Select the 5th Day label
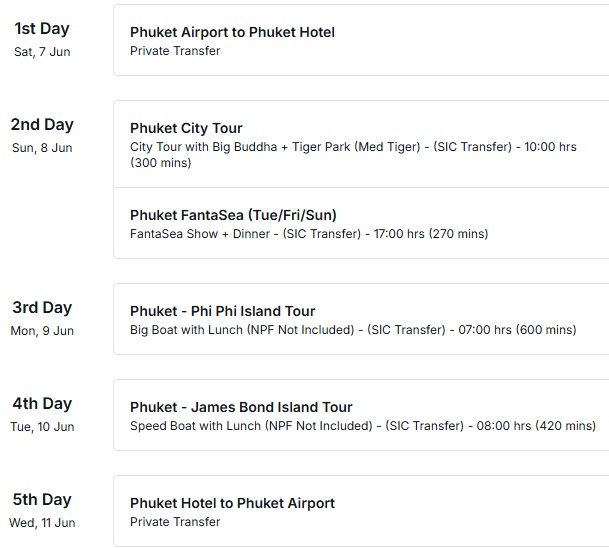 42,499
